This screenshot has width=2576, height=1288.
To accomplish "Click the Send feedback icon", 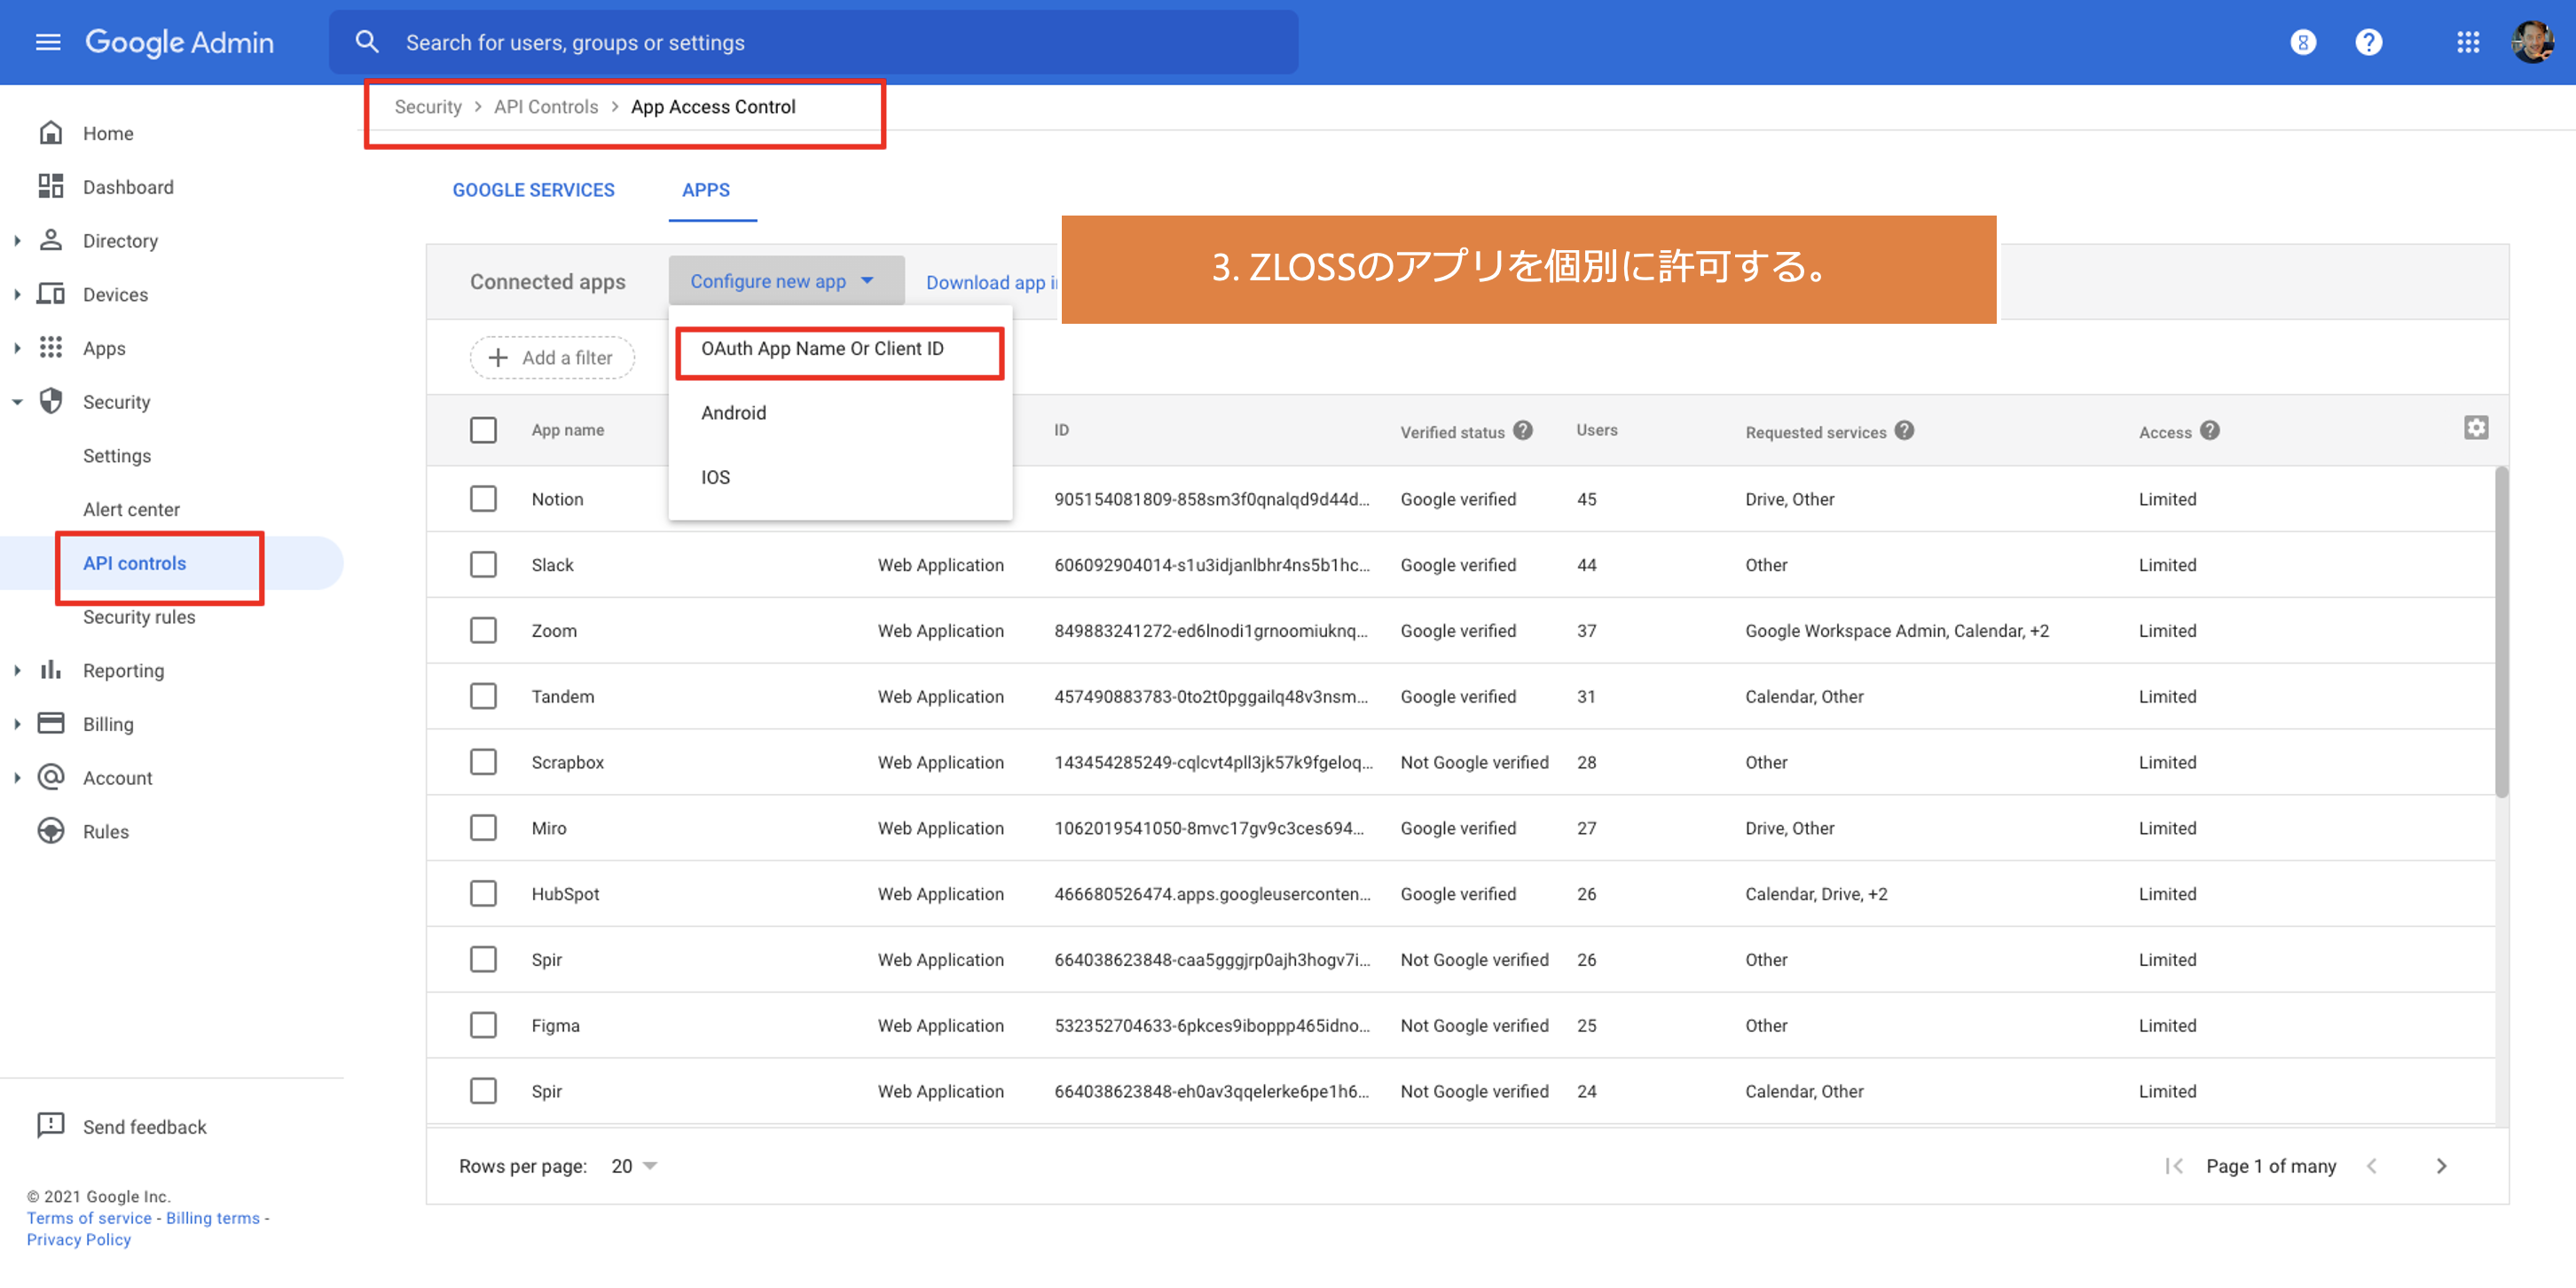I will 51,1126.
